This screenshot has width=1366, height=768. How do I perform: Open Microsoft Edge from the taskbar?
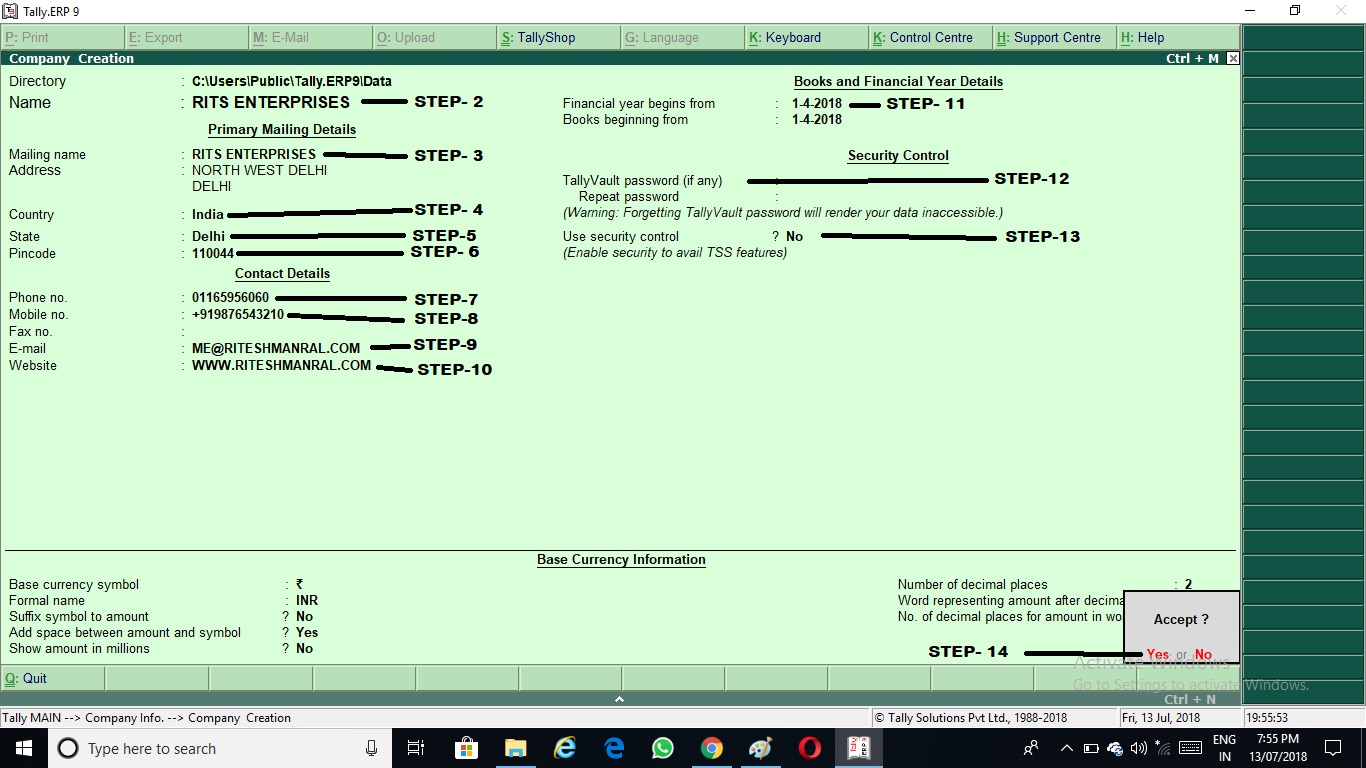click(614, 748)
